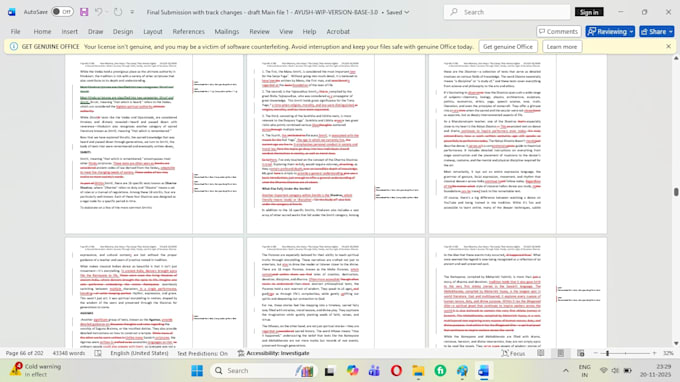Switch to the Layout tab
Viewport: 680px width, 382px height.
pyautogui.click(x=153, y=32)
